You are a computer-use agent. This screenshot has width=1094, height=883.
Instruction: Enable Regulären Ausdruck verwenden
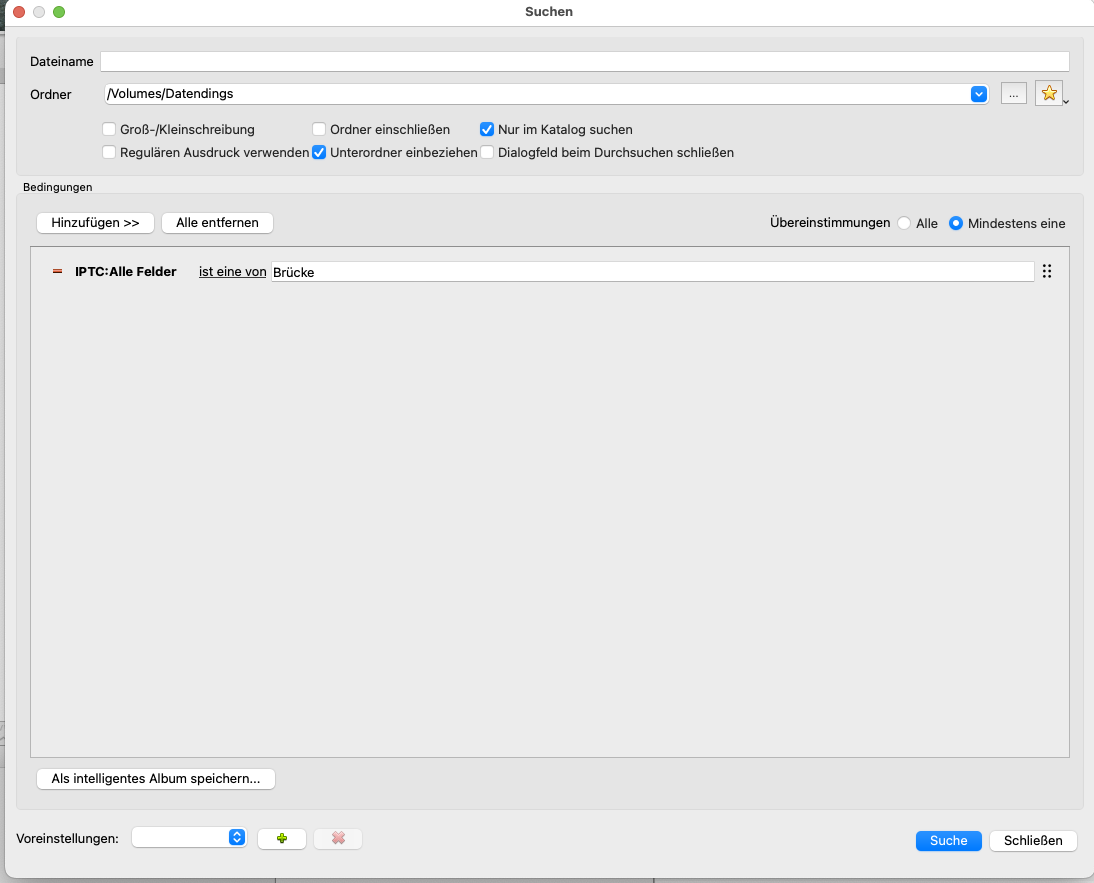[109, 152]
